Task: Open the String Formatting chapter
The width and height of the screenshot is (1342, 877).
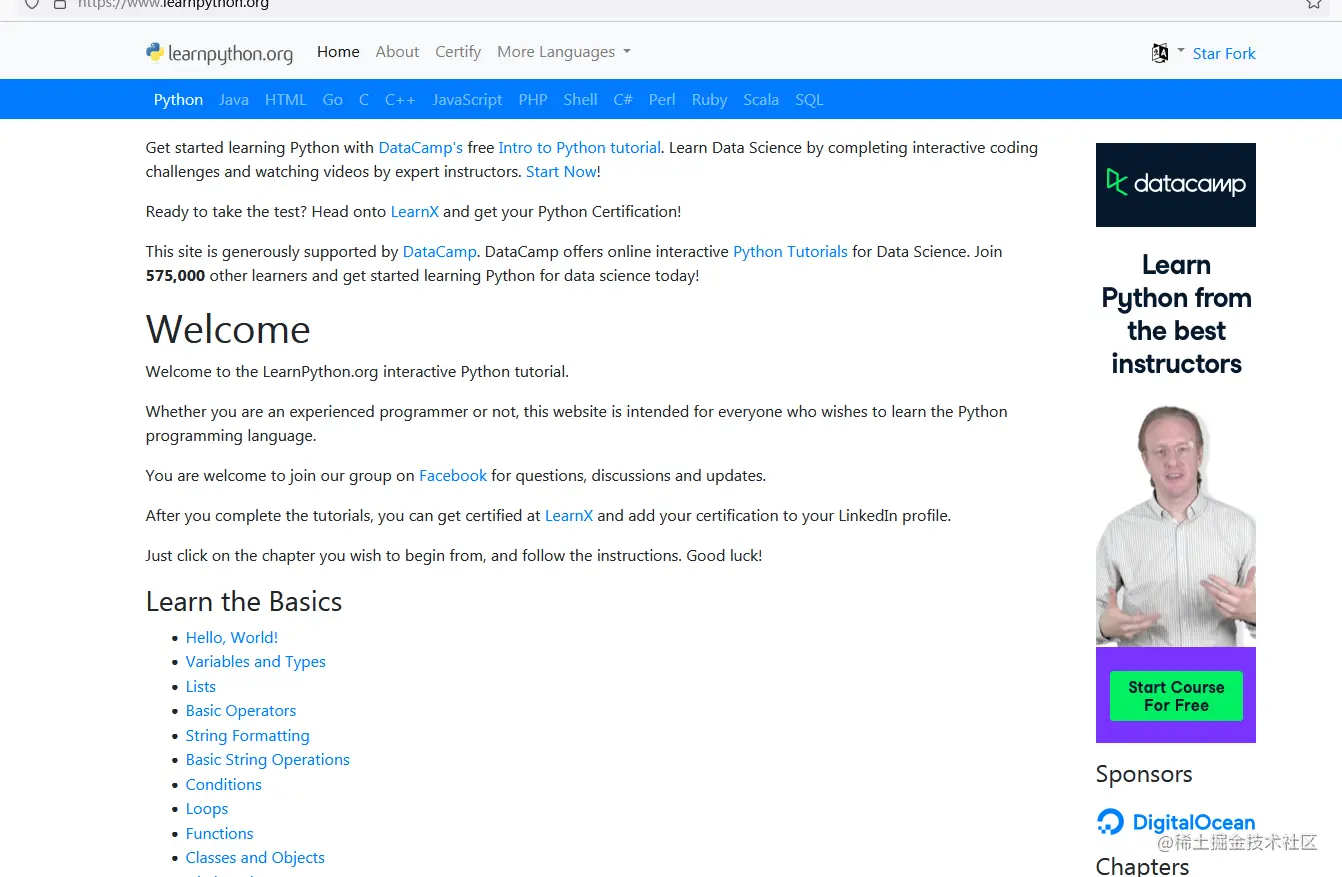Action: tap(248, 736)
